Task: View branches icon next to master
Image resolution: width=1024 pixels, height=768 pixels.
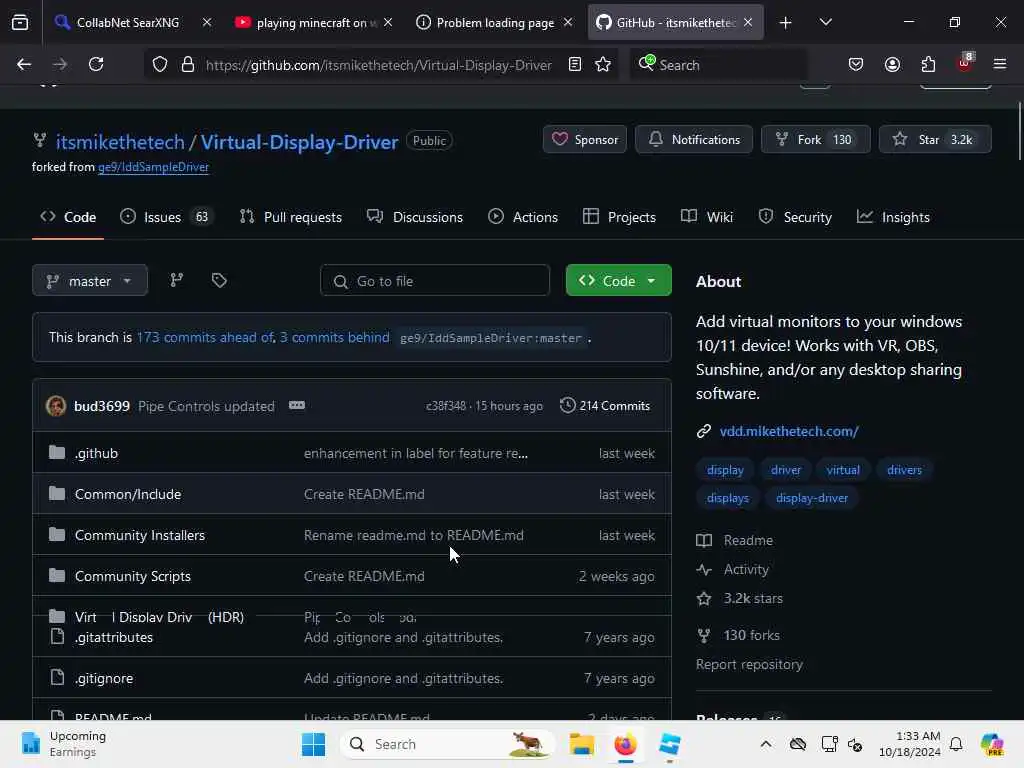Action: click(x=176, y=280)
